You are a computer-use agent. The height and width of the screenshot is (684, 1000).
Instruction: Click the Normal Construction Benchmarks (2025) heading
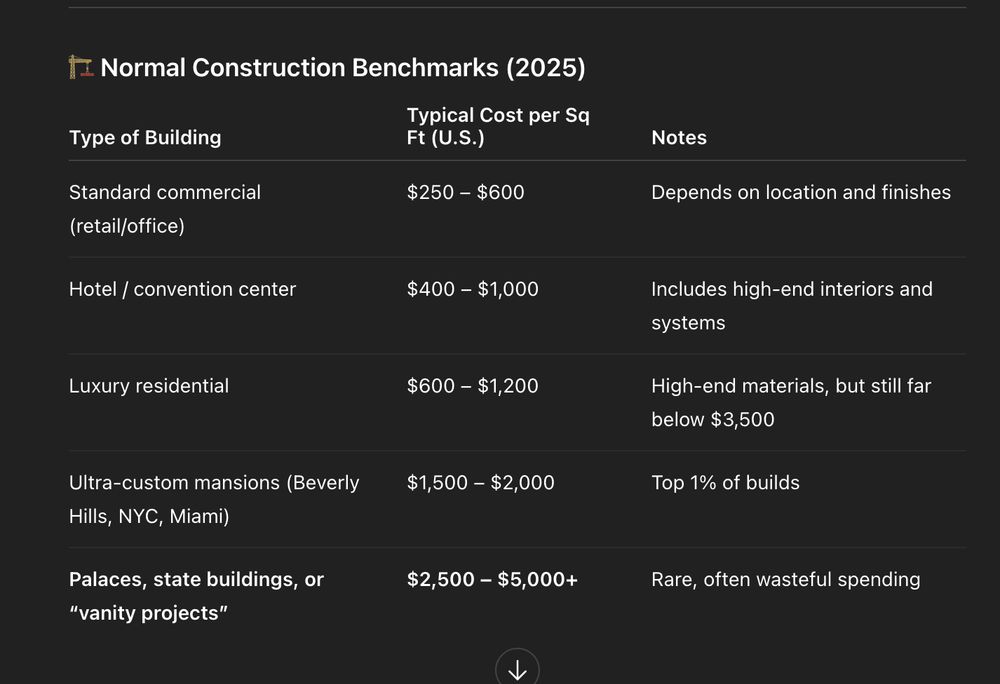[343, 68]
